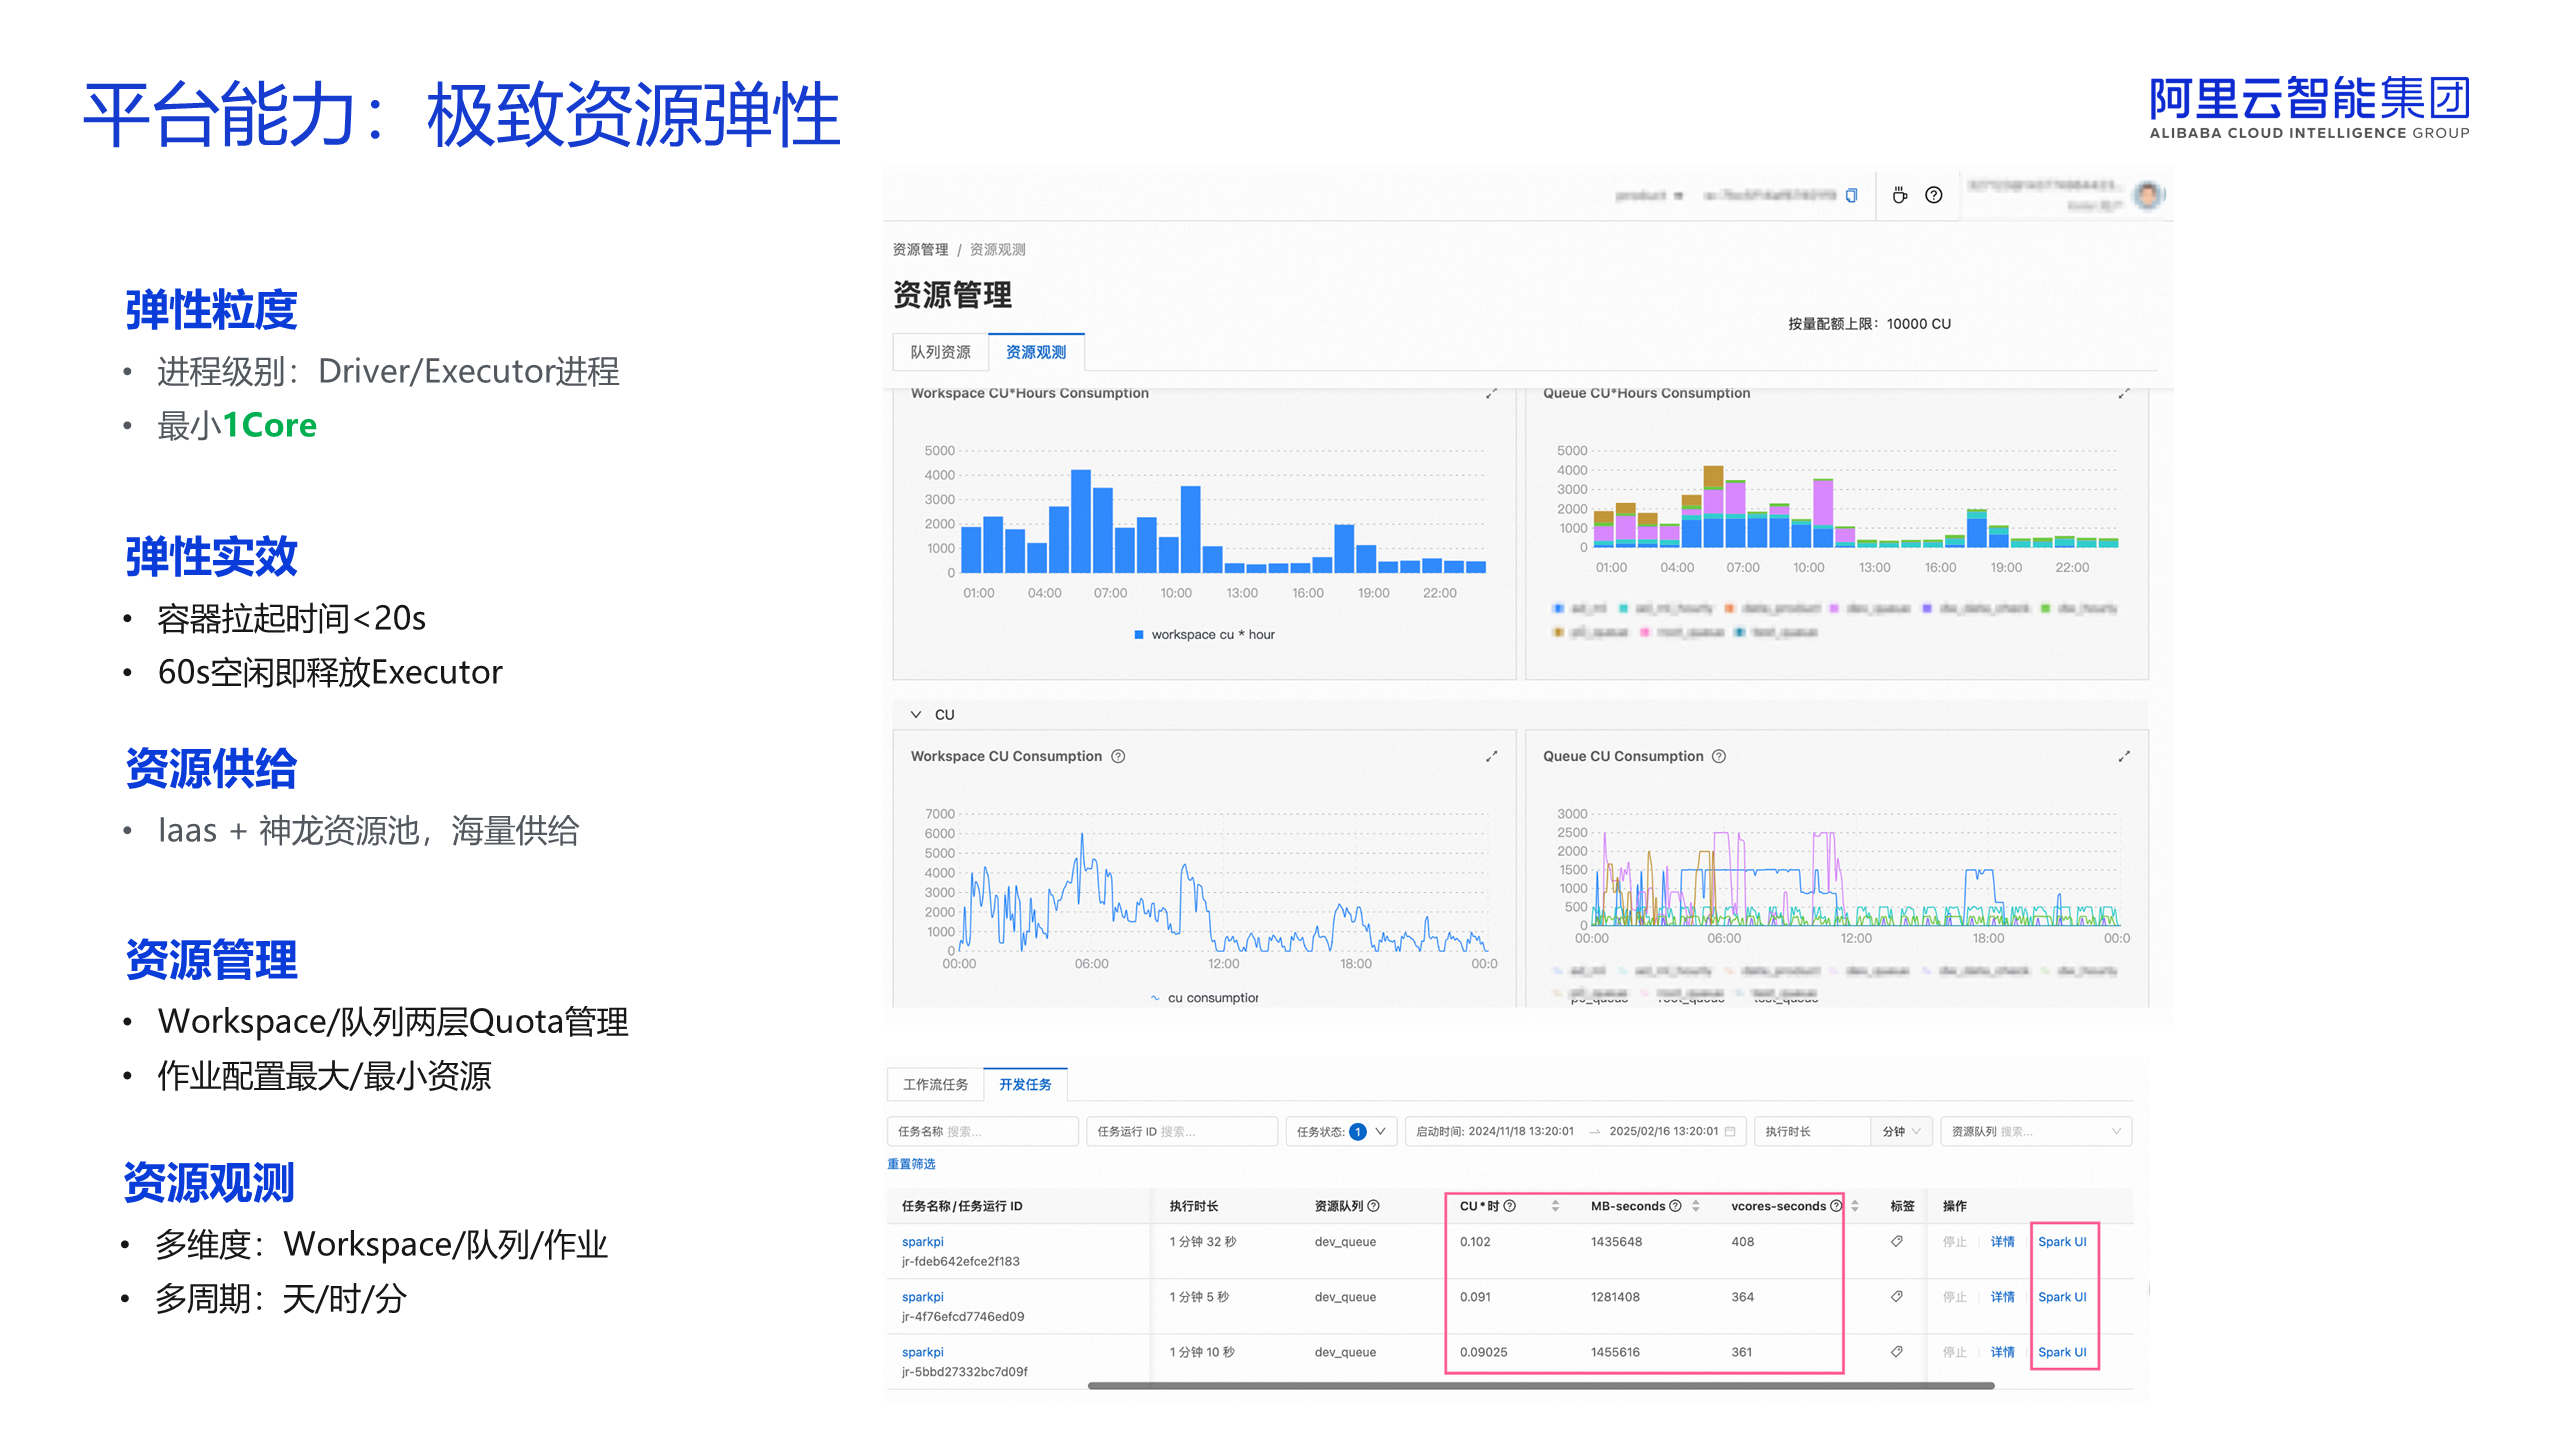Open the calendar icon in start time filter
Viewport: 2560px width, 1440px height.
click(1730, 1132)
